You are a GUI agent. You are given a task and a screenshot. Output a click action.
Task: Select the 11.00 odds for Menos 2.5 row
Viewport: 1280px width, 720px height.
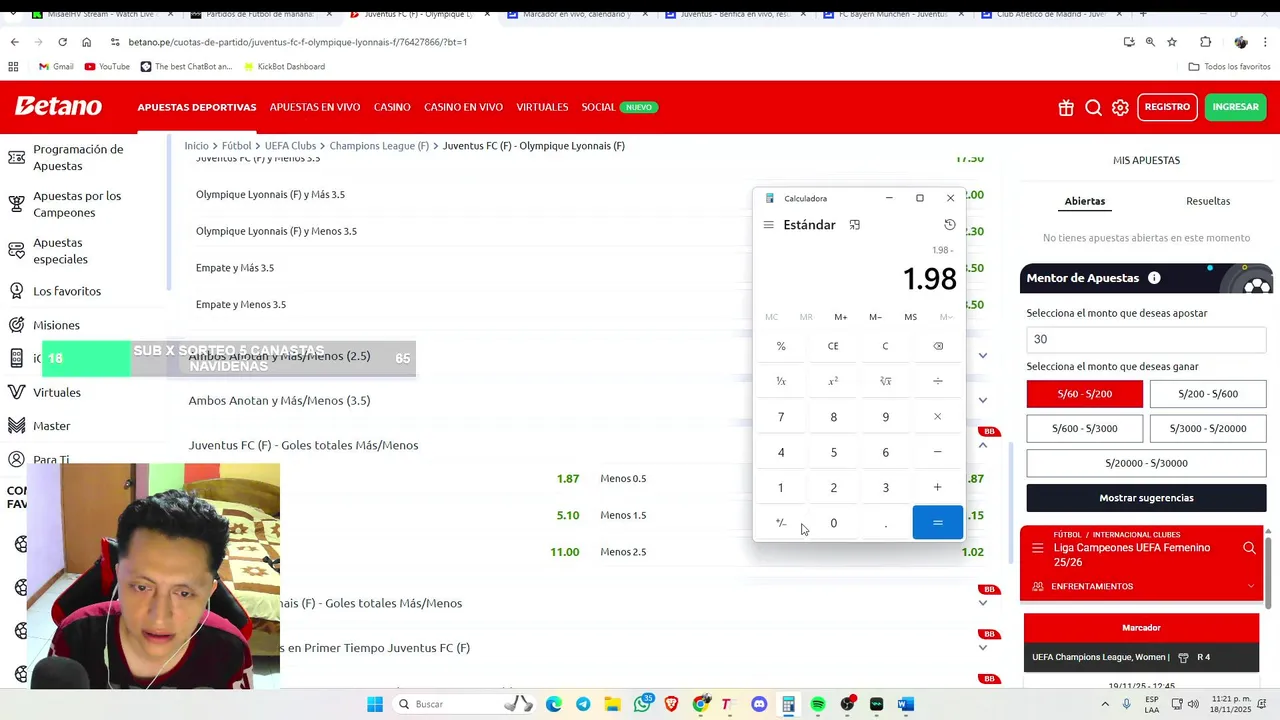pyautogui.click(x=564, y=552)
